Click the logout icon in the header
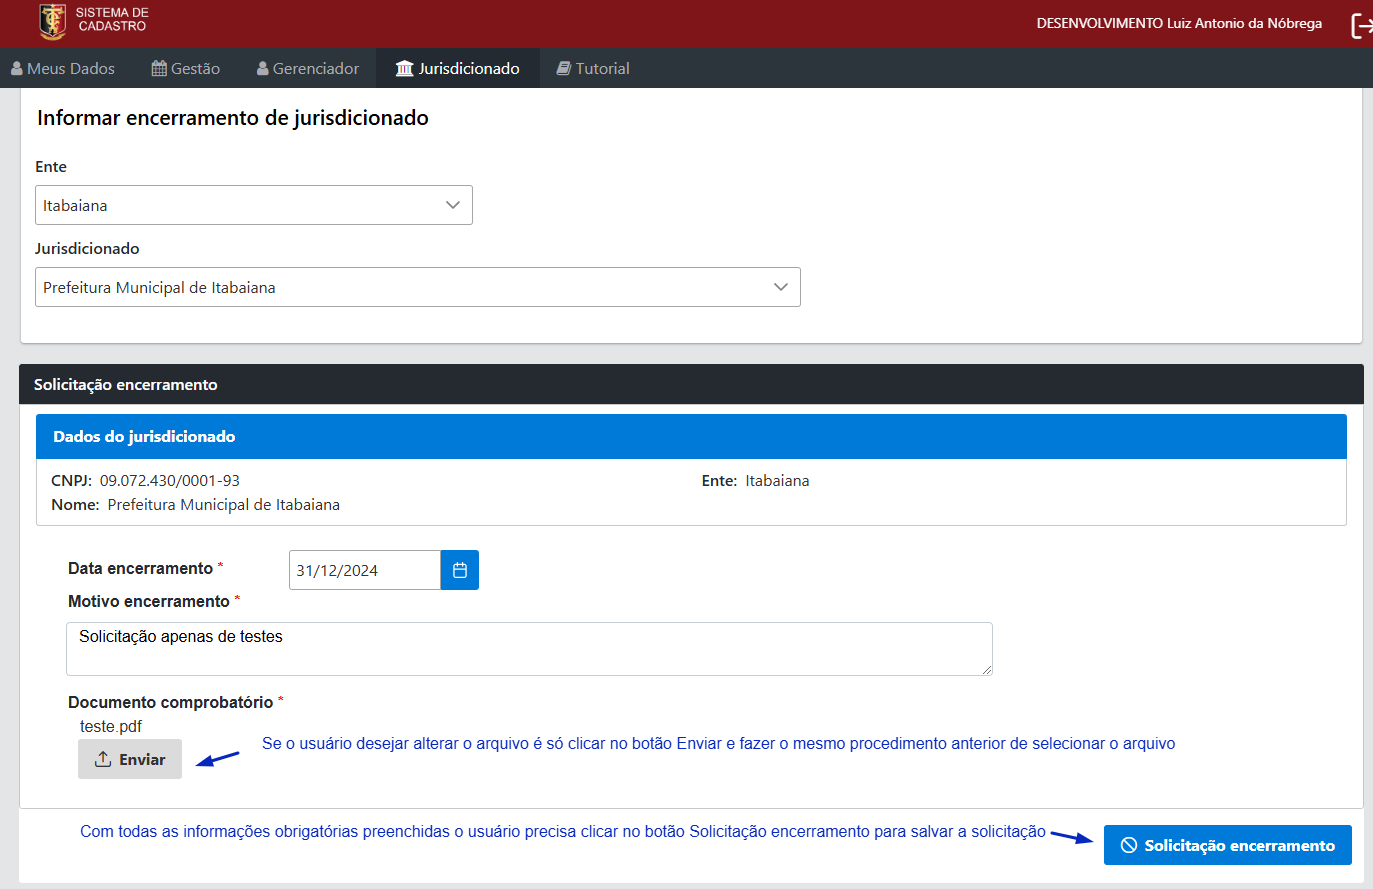1373x889 pixels. [x=1361, y=25]
